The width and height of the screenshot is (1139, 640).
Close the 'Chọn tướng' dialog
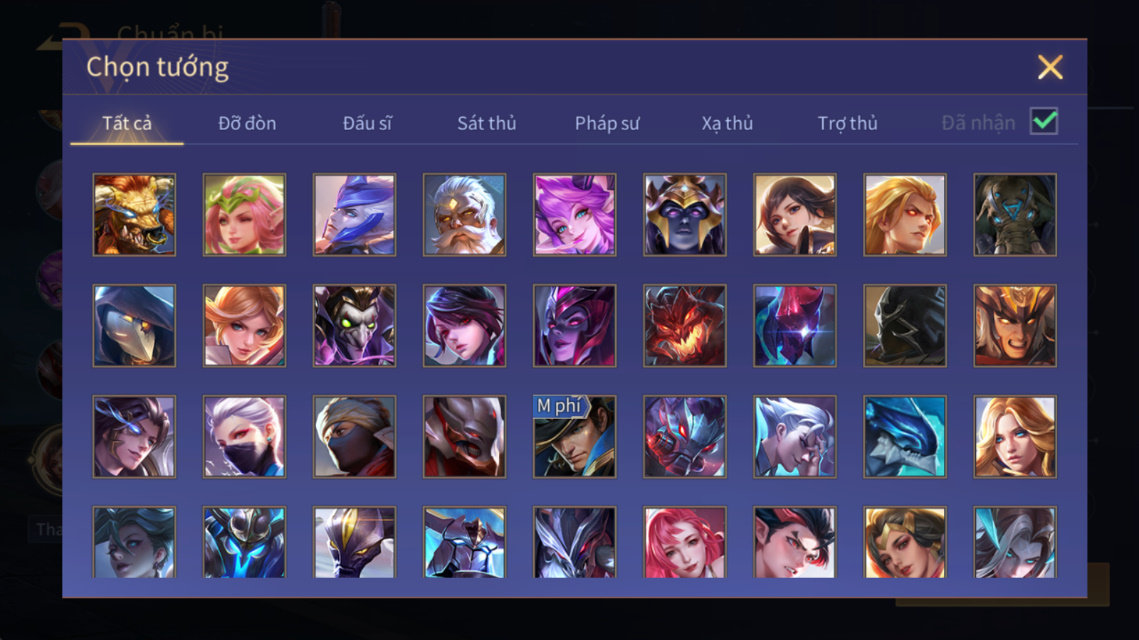(x=1050, y=67)
